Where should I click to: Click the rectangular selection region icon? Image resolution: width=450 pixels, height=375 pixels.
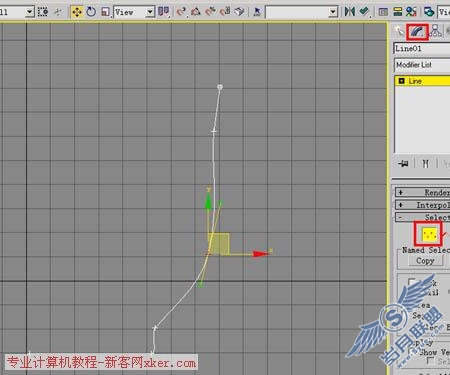coord(43,12)
